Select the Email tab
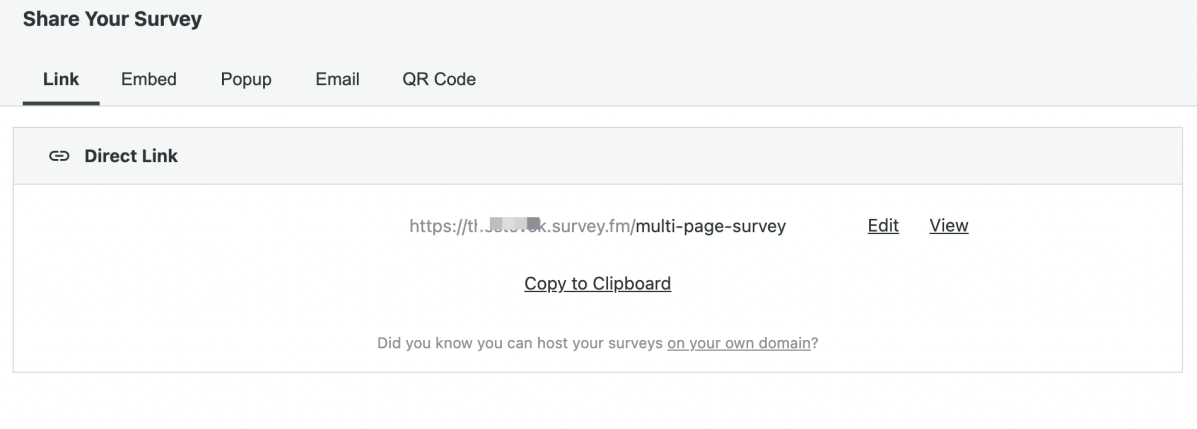The image size is (1197, 429). pyautogui.click(x=337, y=79)
